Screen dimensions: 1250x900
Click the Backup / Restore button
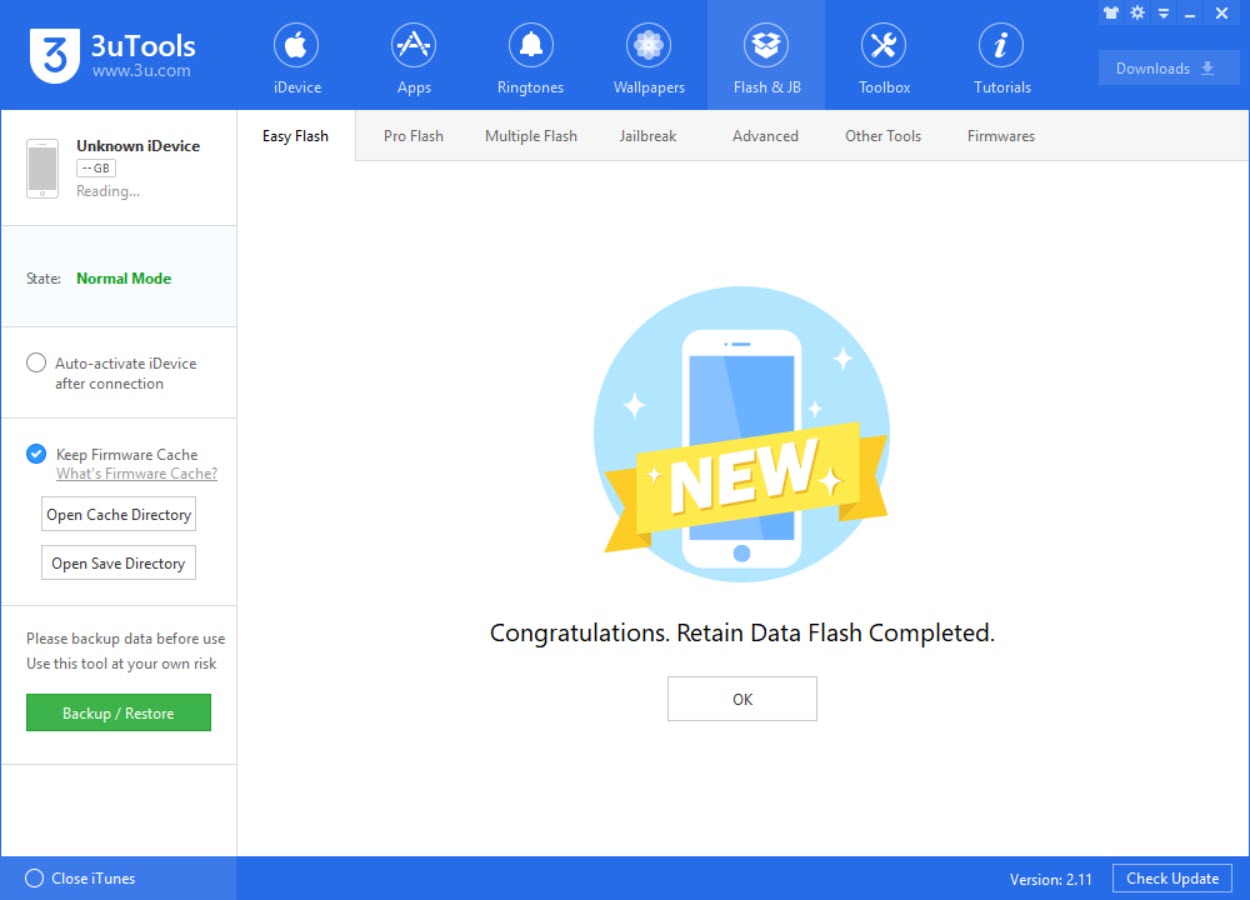point(118,713)
